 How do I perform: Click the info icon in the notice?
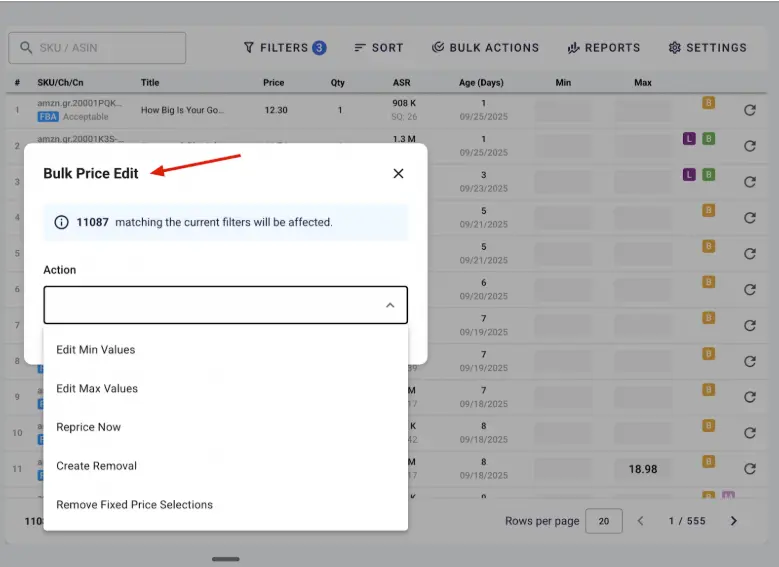(x=61, y=222)
